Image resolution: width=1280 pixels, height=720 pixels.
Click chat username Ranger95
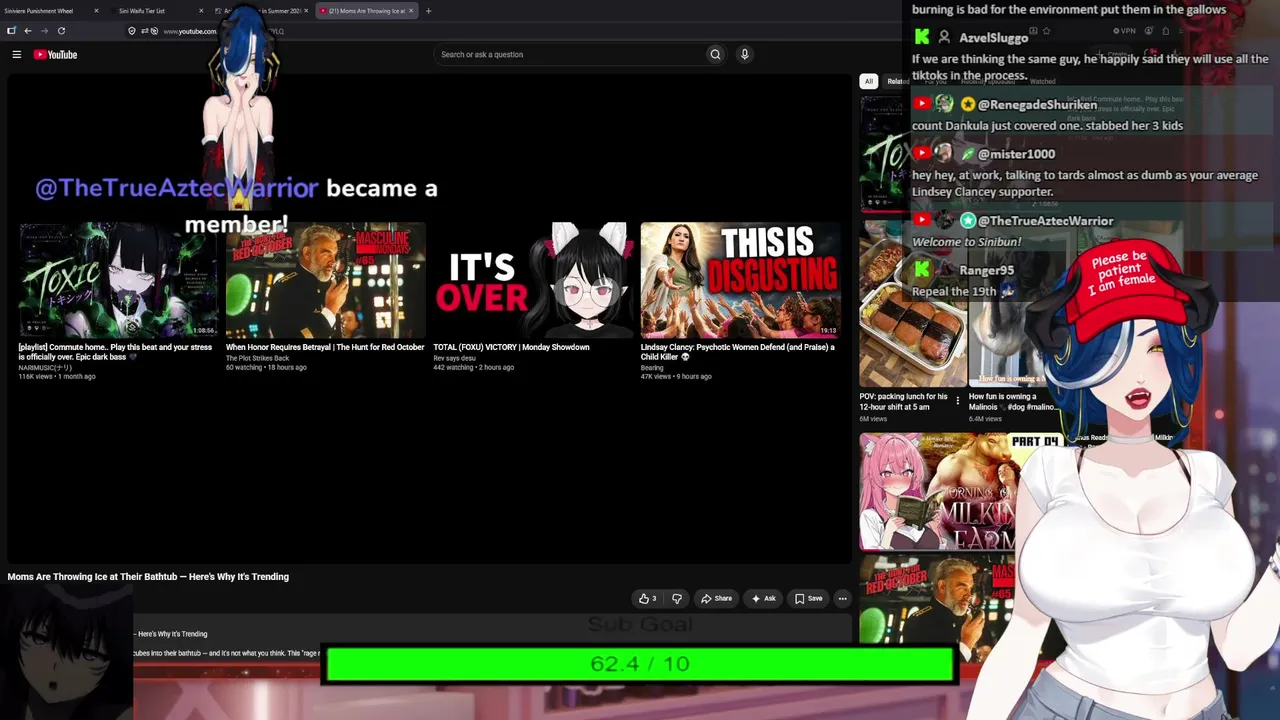click(x=987, y=270)
